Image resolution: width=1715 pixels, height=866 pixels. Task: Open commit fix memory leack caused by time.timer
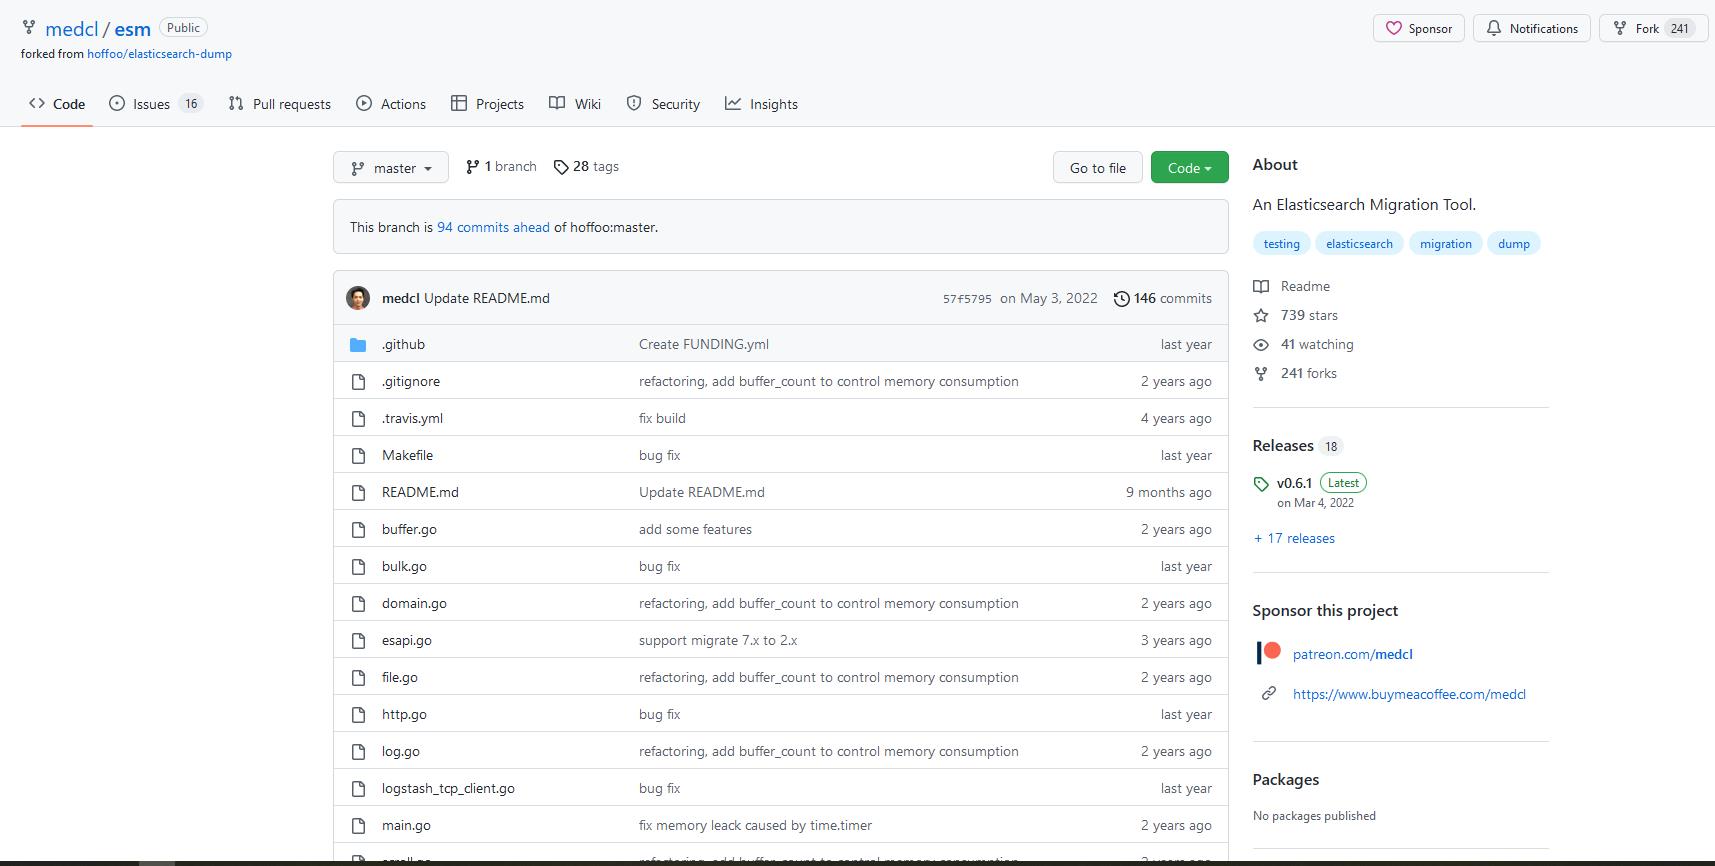pos(755,825)
